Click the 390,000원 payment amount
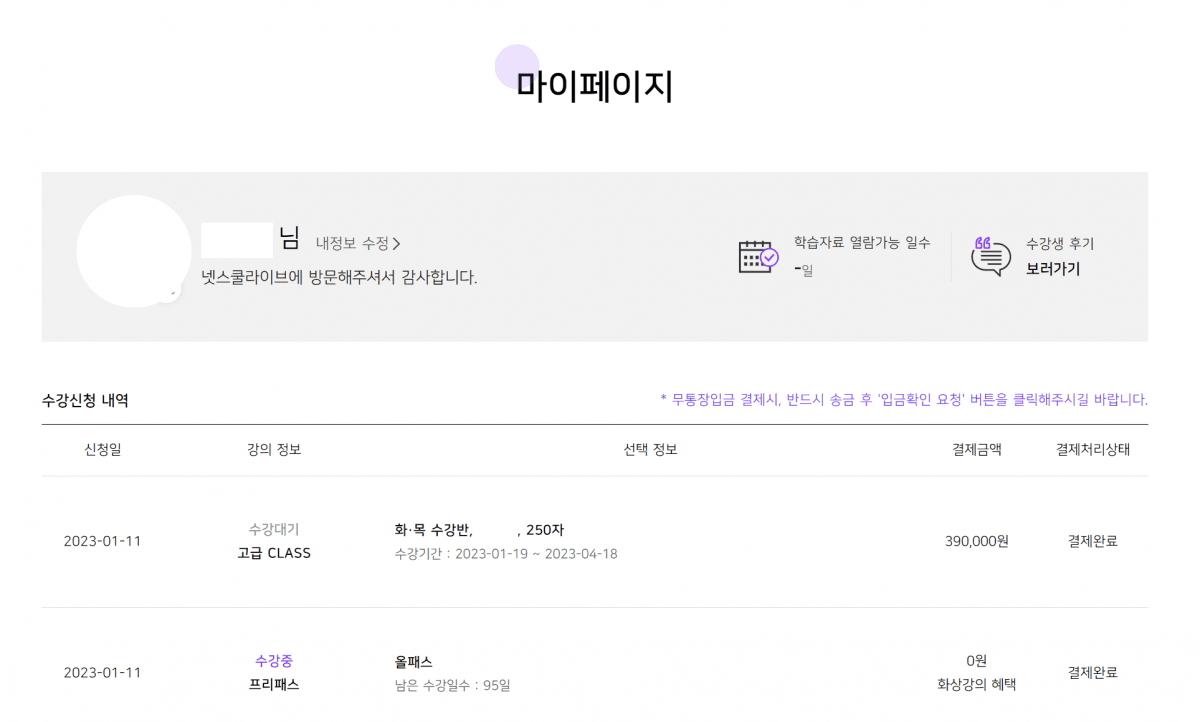 click(976, 541)
